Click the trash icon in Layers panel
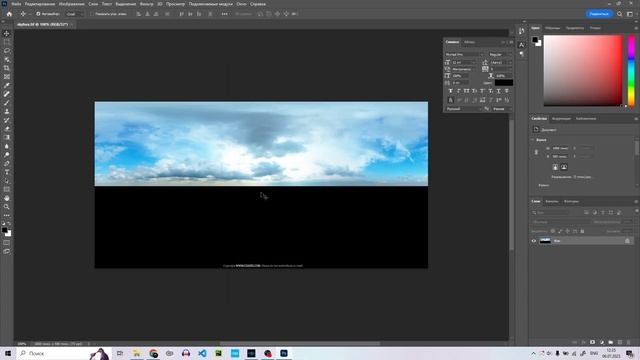The image size is (640, 360). (x=629, y=342)
